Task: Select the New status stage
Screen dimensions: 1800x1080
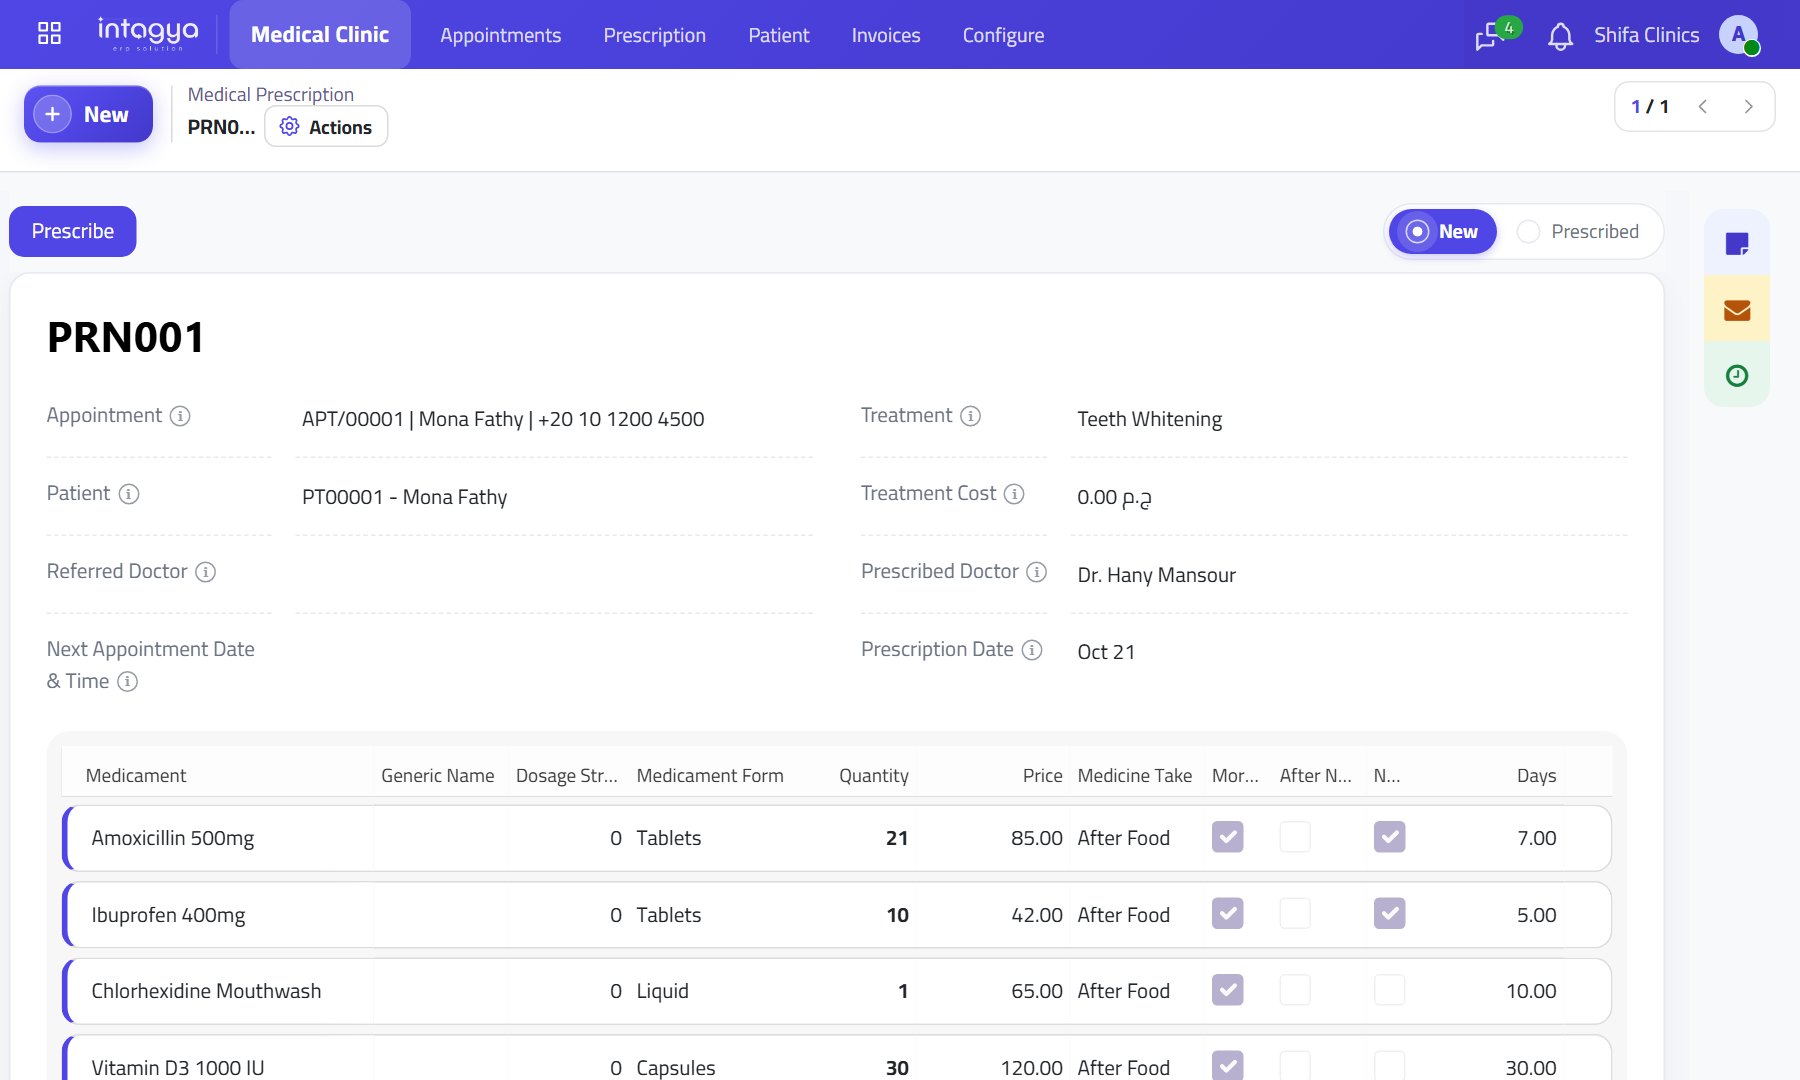Action: click(1442, 232)
